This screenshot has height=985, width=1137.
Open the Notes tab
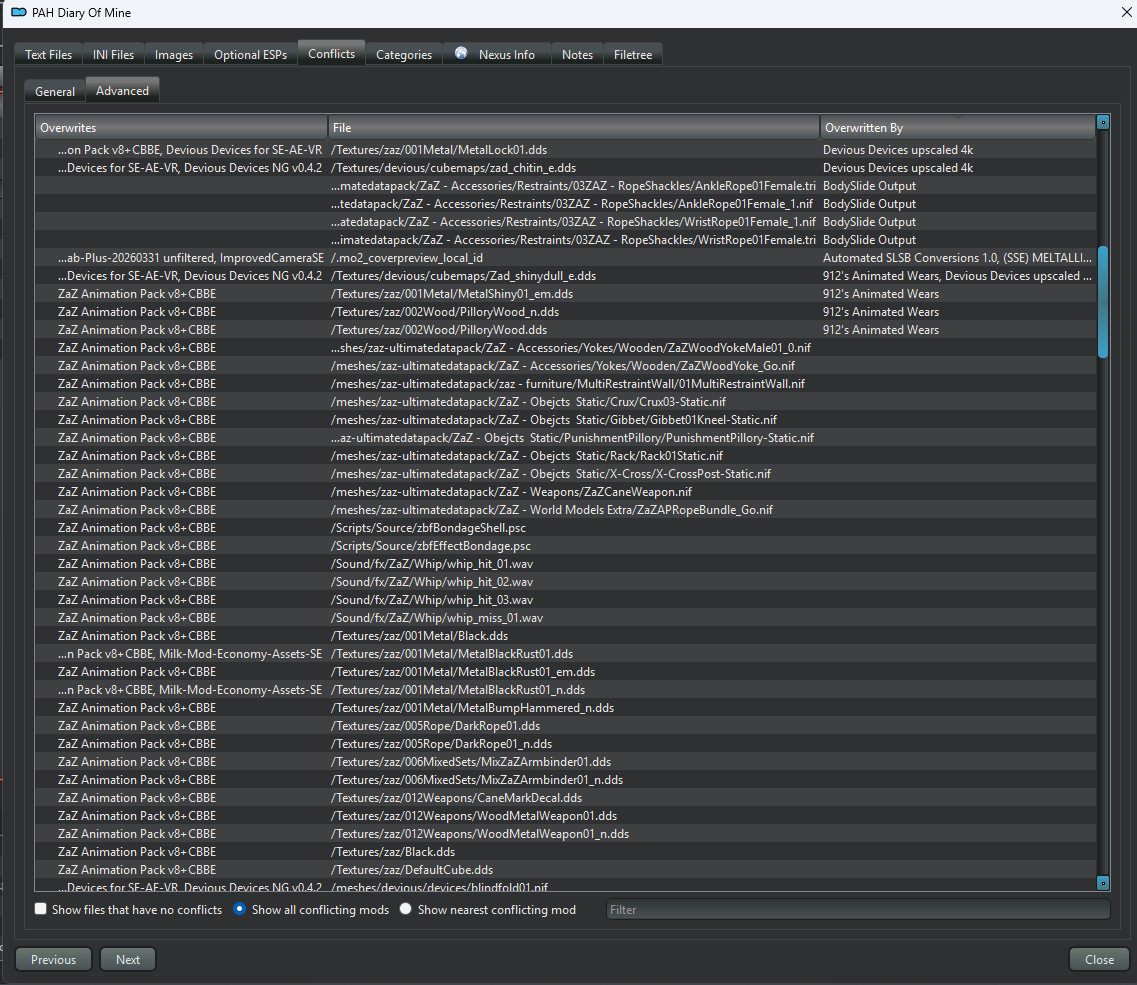pyautogui.click(x=577, y=54)
